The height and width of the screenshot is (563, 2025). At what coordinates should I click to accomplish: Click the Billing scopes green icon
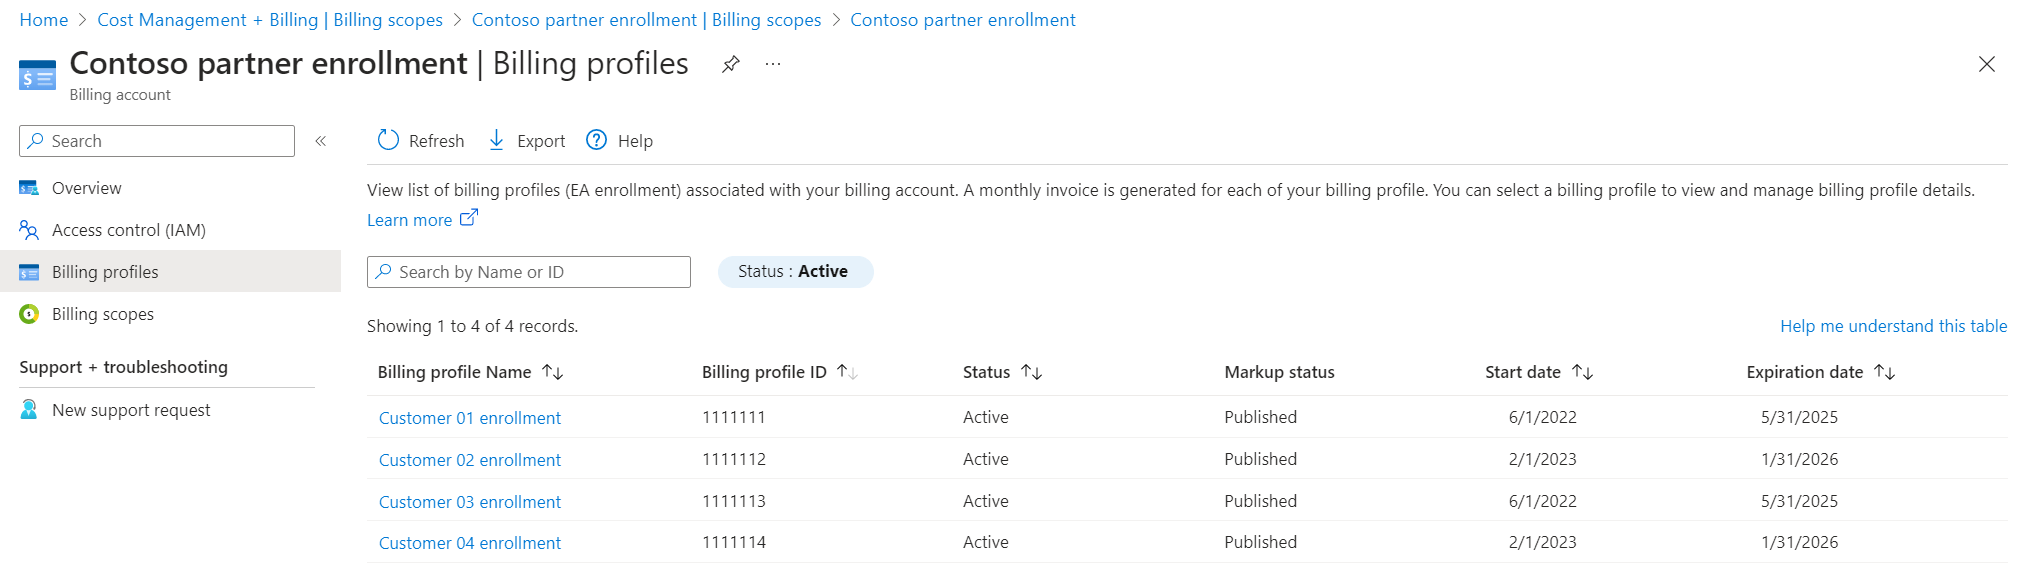coord(29,314)
